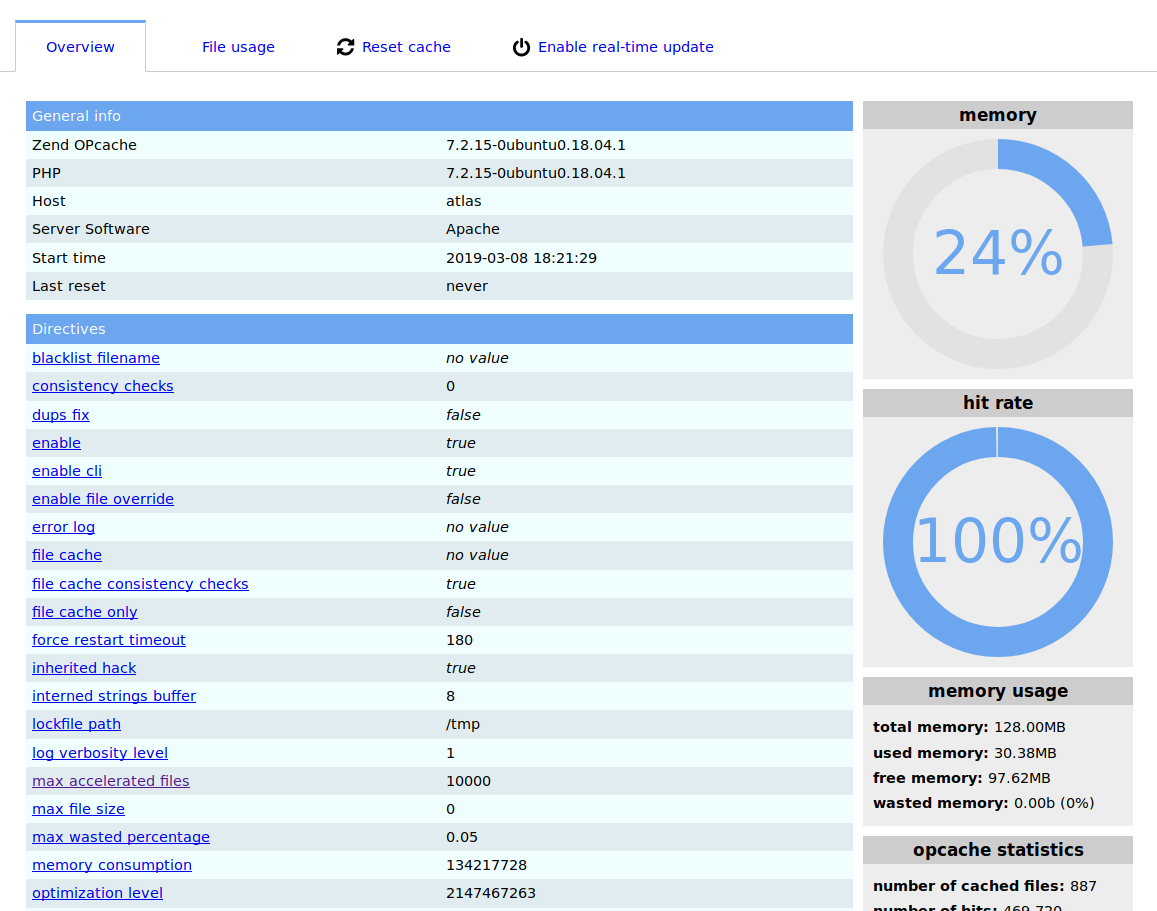Select the Server Software value Apache

(x=472, y=229)
